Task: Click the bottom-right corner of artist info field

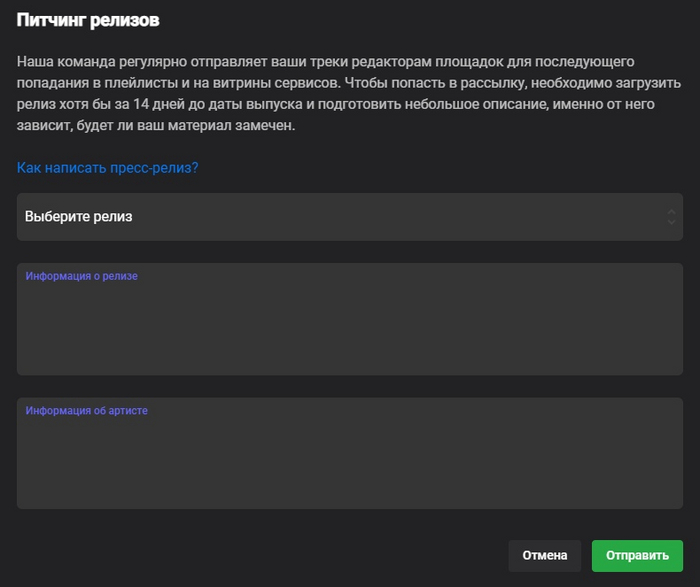Action: tap(678, 503)
